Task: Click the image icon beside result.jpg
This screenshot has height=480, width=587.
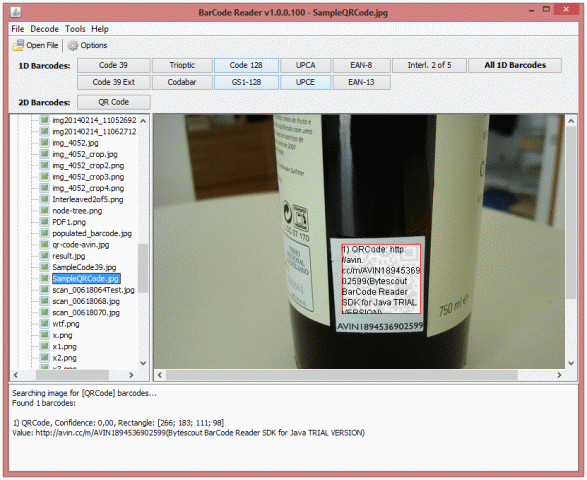Action: [x=45, y=256]
